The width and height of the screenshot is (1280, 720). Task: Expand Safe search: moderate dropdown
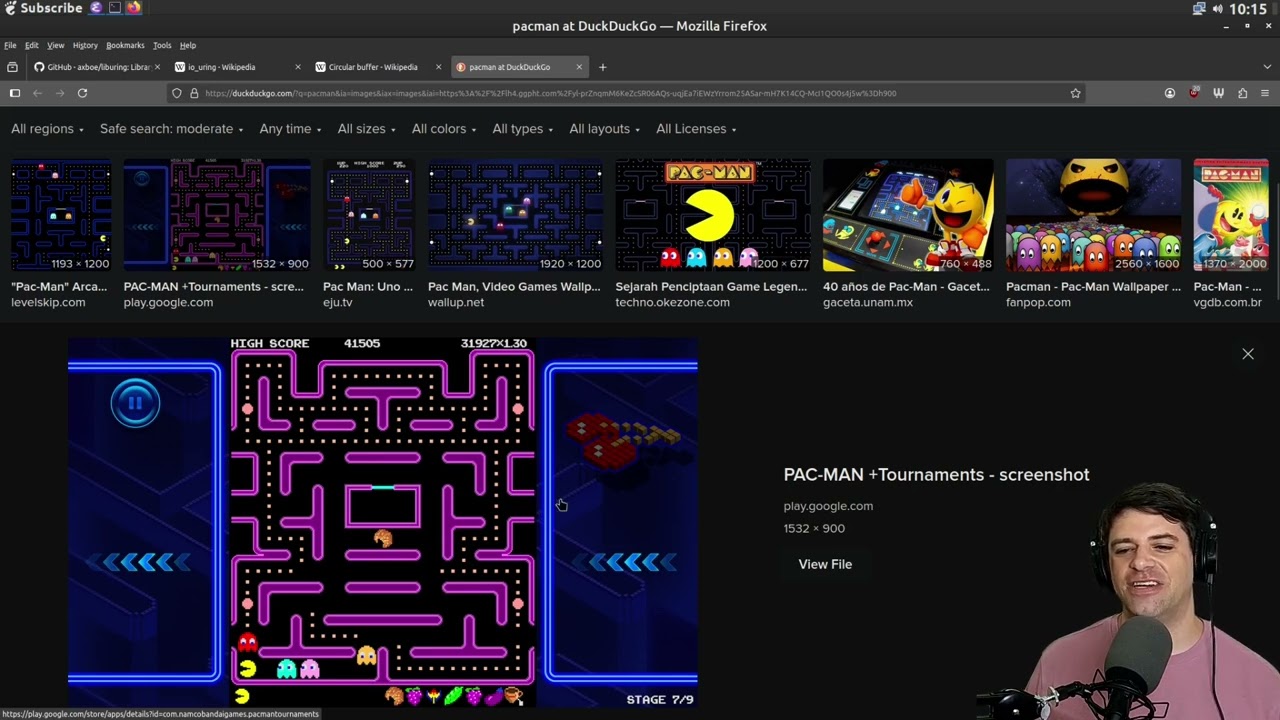(x=172, y=129)
